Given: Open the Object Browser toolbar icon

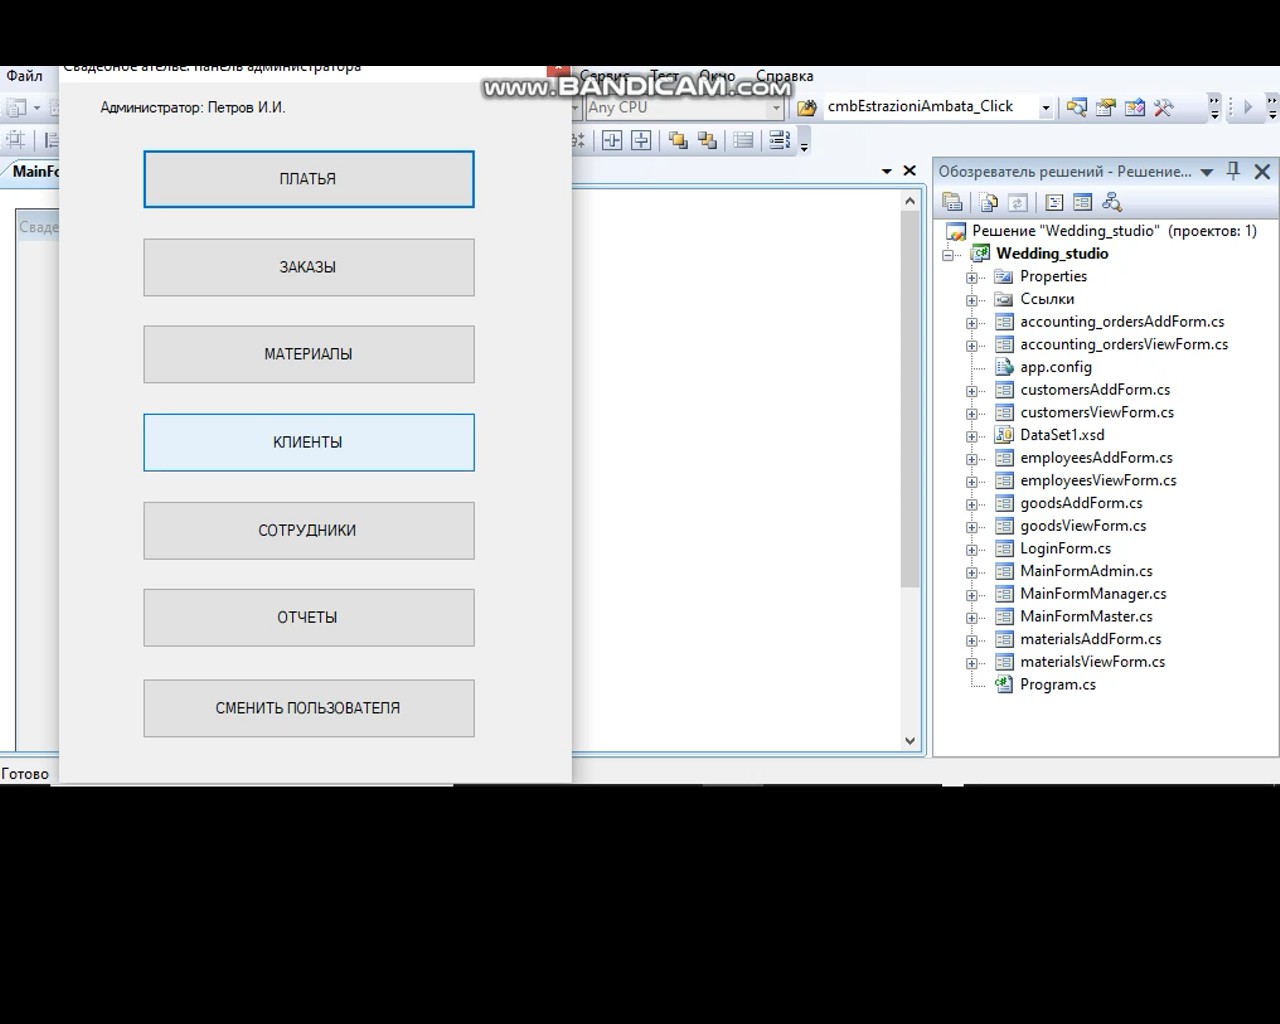Looking at the screenshot, I should 1135,107.
